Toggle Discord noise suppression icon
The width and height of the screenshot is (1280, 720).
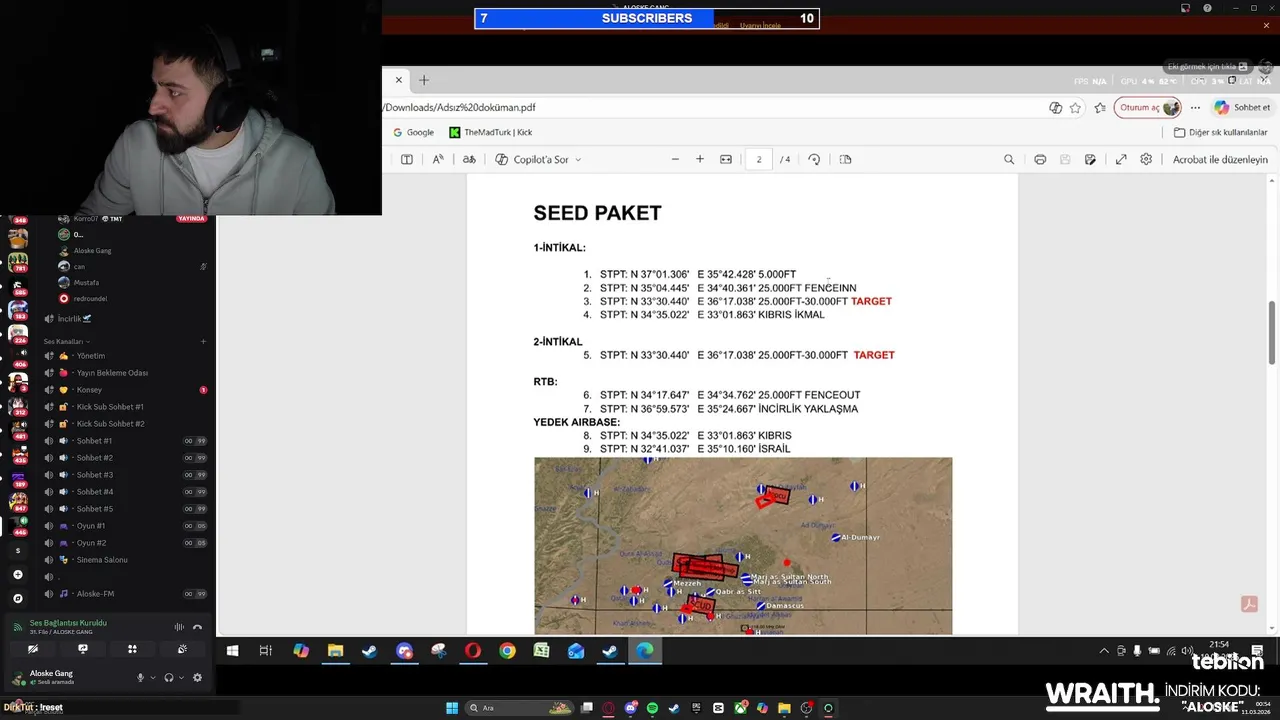point(179,627)
